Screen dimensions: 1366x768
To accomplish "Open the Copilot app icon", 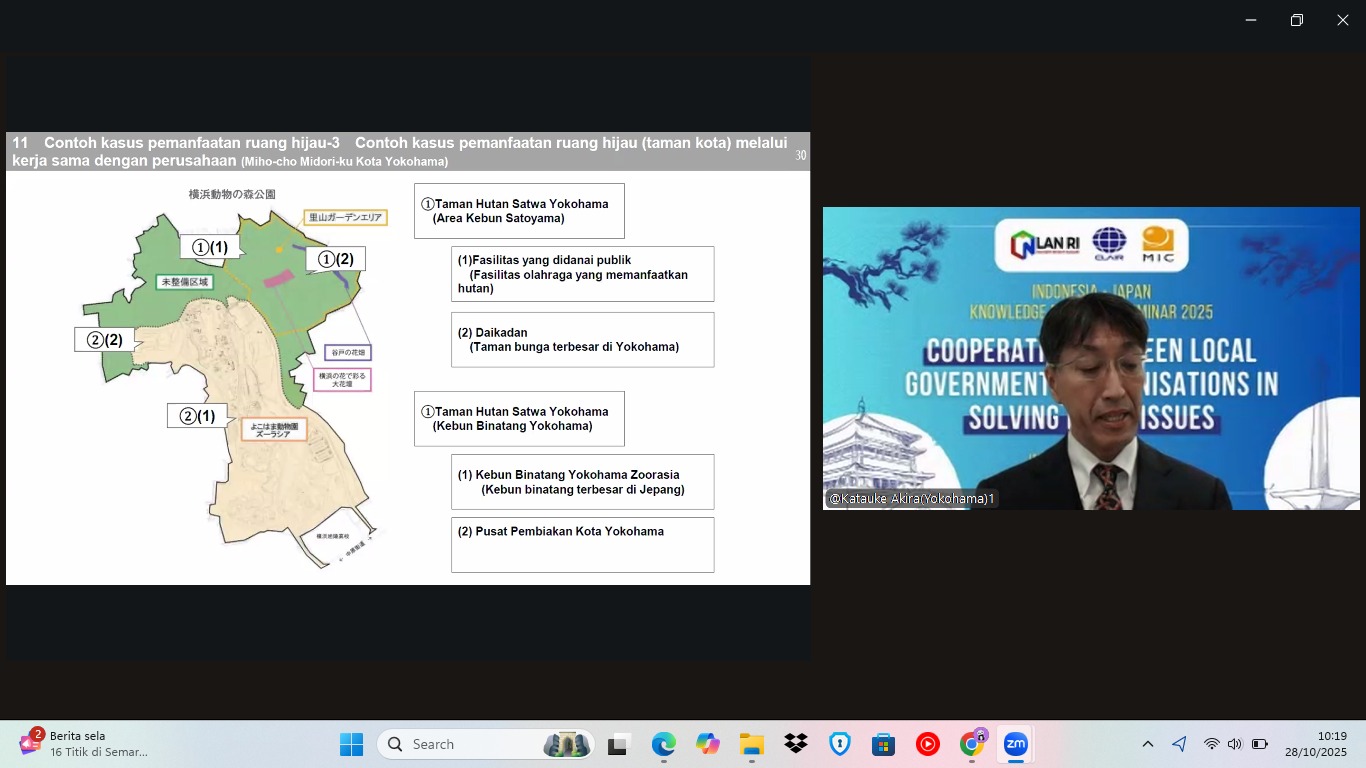I will pos(708,744).
